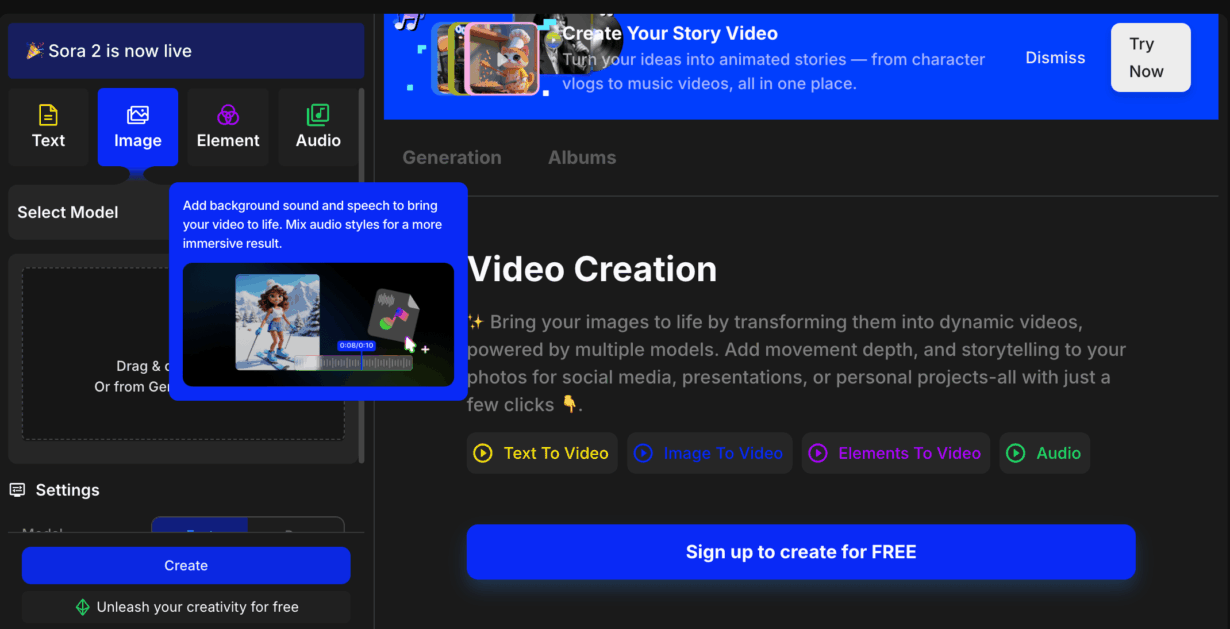Click the blue Create button
The image size is (1230, 629).
(186, 565)
